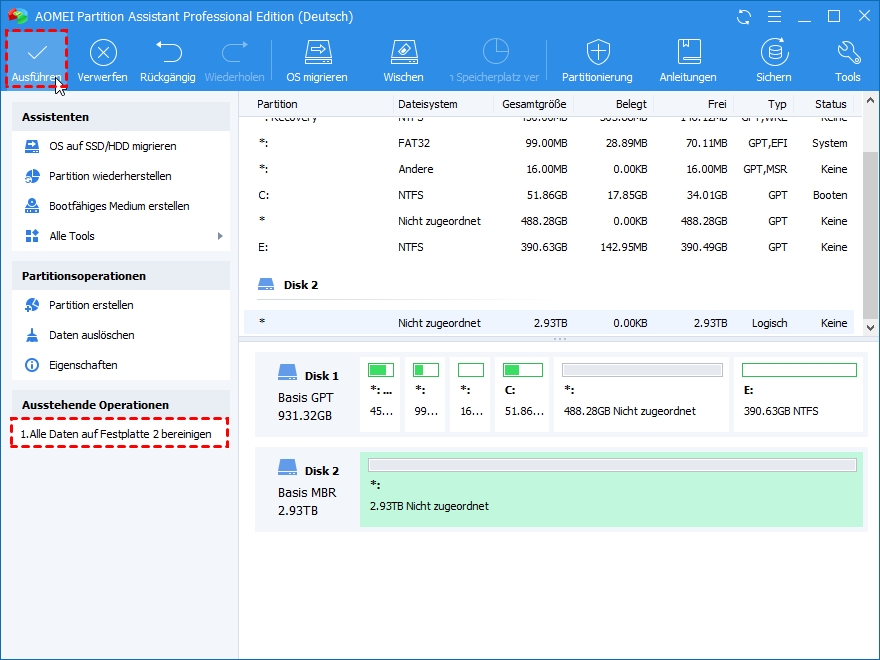
Task: Click the refresh icon in title bar
Action: (x=743, y=17)
